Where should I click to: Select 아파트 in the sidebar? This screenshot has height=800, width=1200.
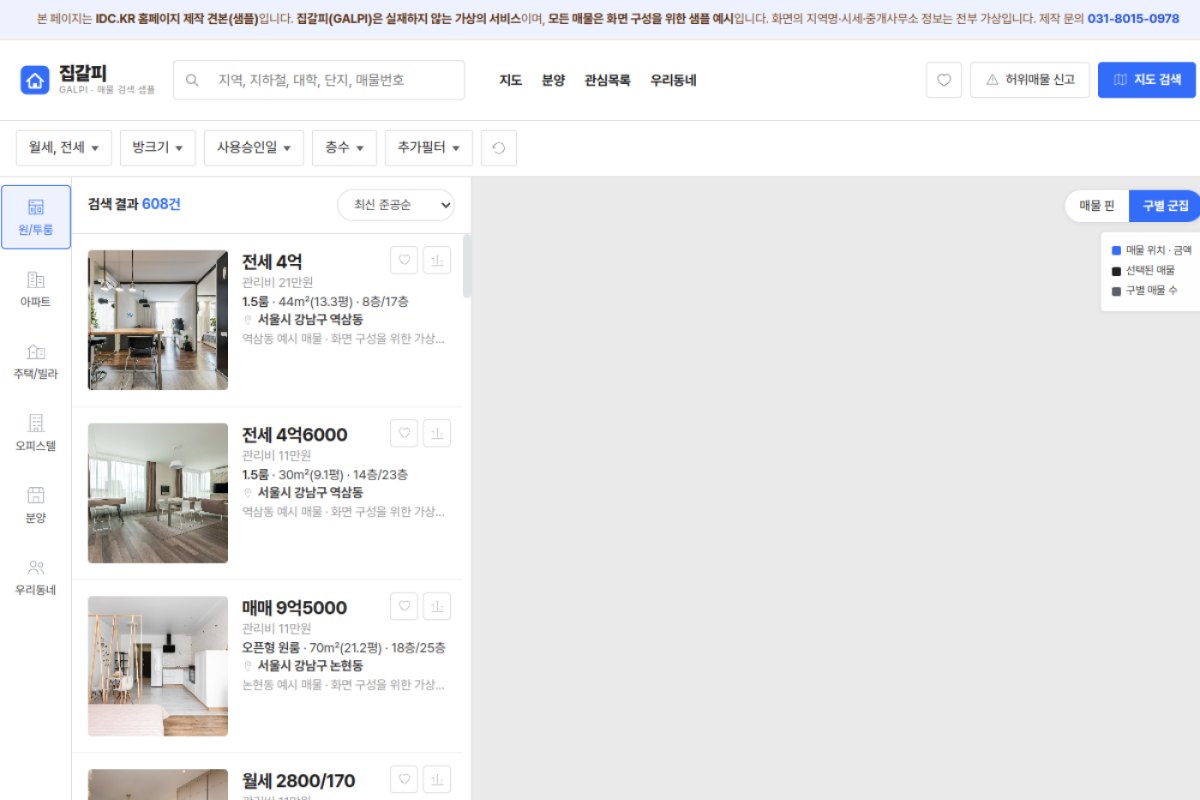pyautogui.click(x=36, y=289)
